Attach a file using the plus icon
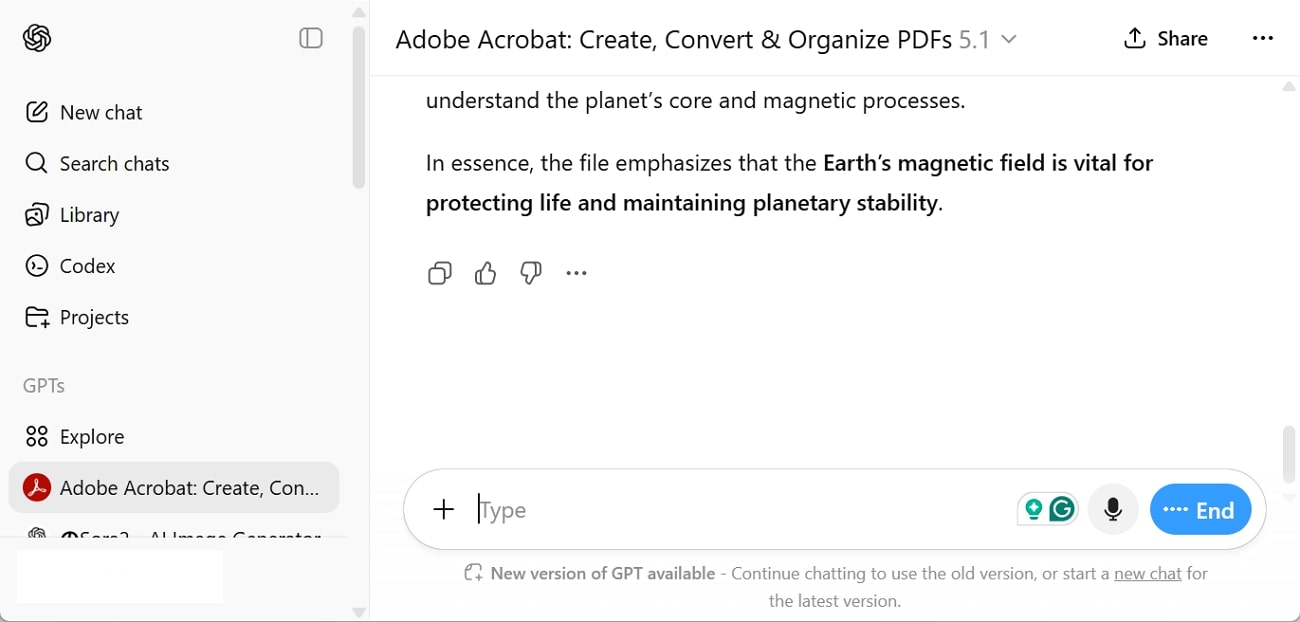The height and width of the screenshot is (622, 1300). [x=444, y=509]
